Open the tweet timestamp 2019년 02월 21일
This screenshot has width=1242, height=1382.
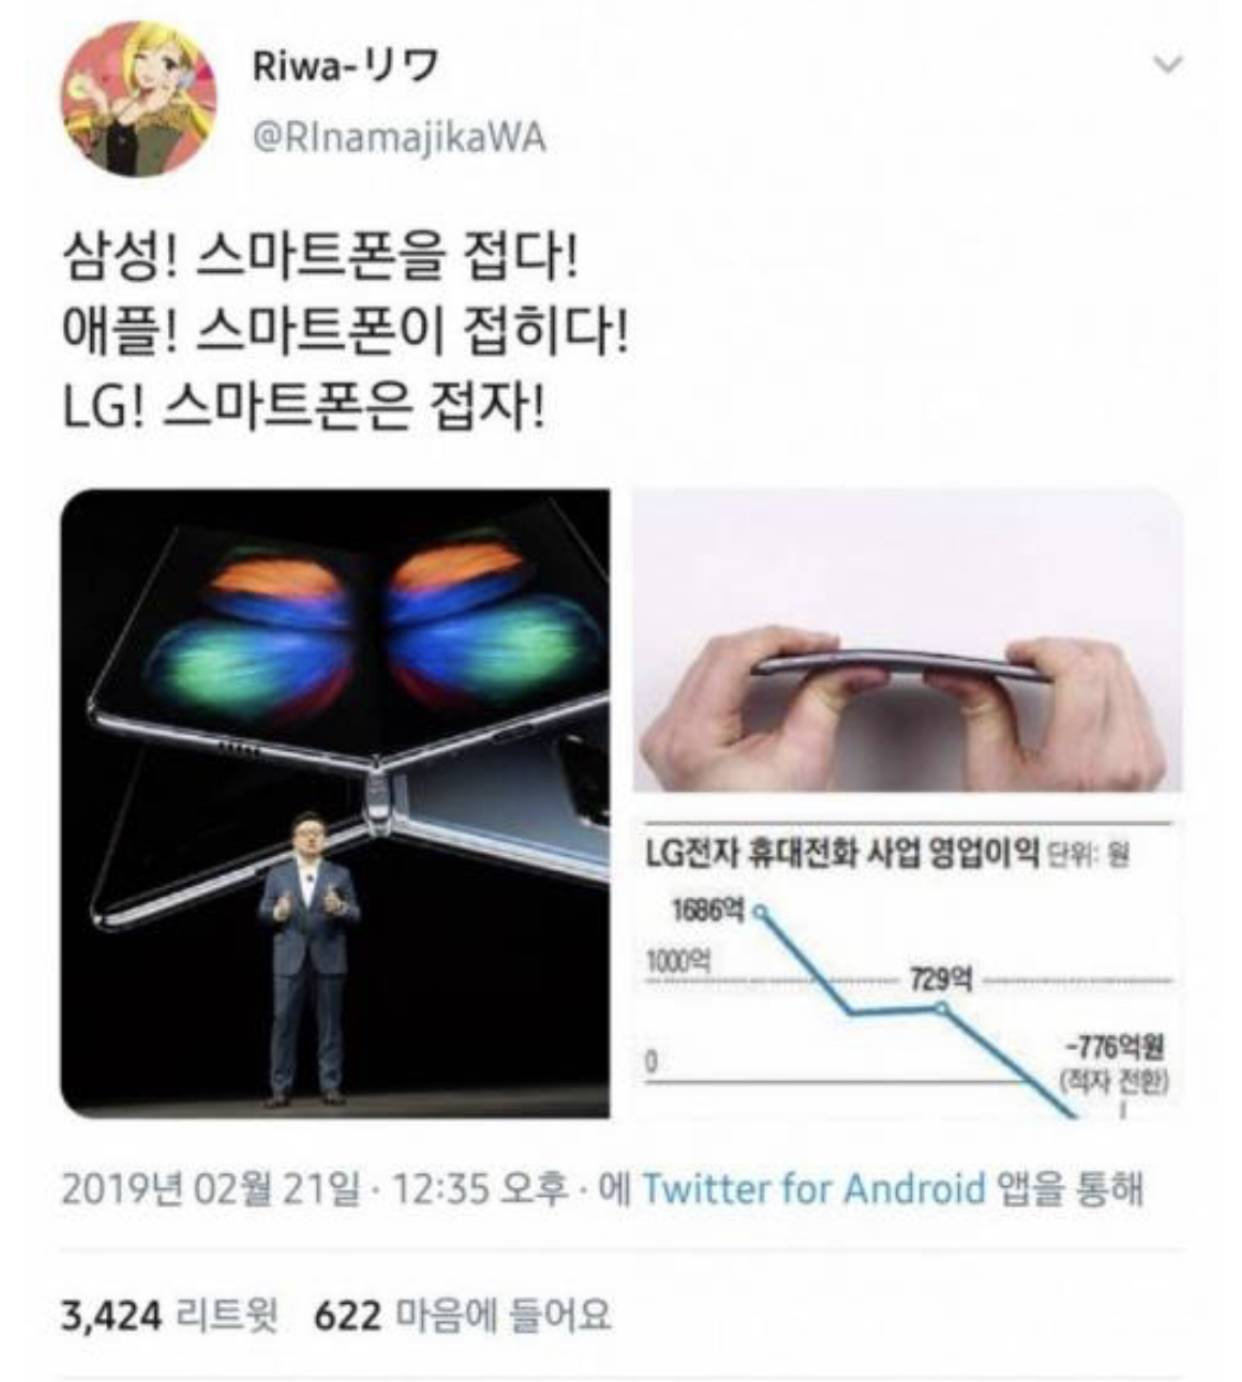[211, 1189]
